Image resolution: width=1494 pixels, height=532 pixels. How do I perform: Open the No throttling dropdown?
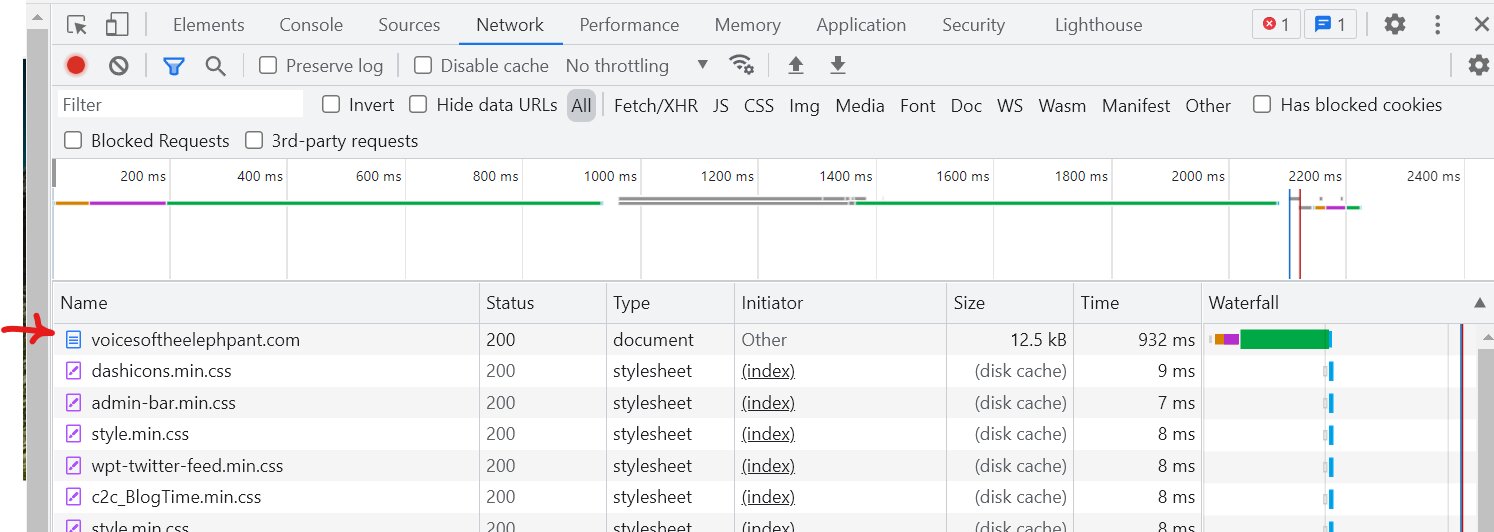pyautogui.click(x=637, y=65)
